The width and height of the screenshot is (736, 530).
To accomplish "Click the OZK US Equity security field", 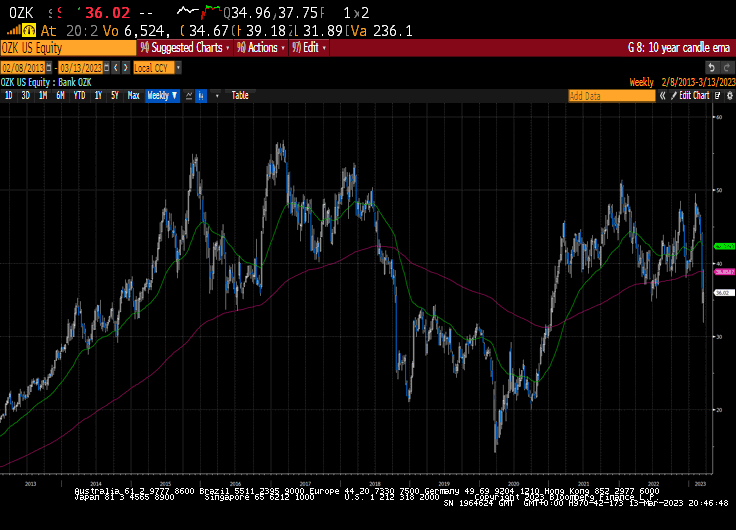I will [68, 48].
